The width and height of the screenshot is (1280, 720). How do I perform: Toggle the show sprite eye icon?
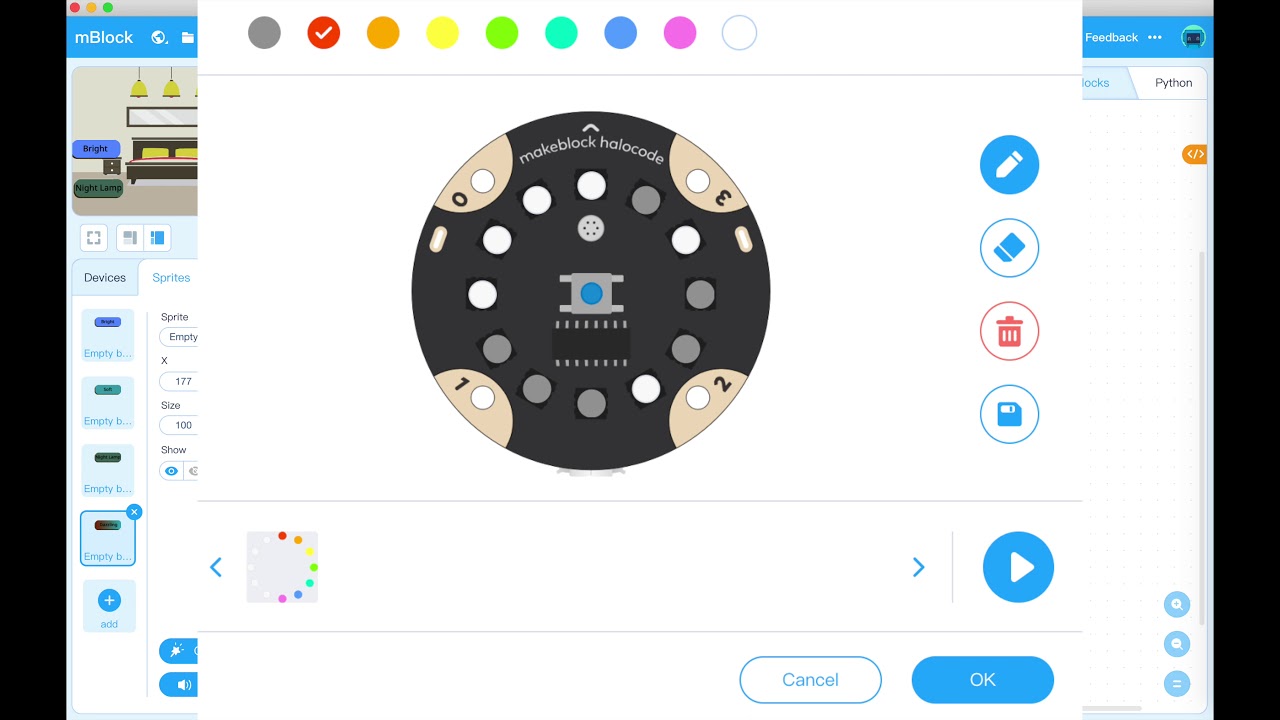click(x=171, y=471)
